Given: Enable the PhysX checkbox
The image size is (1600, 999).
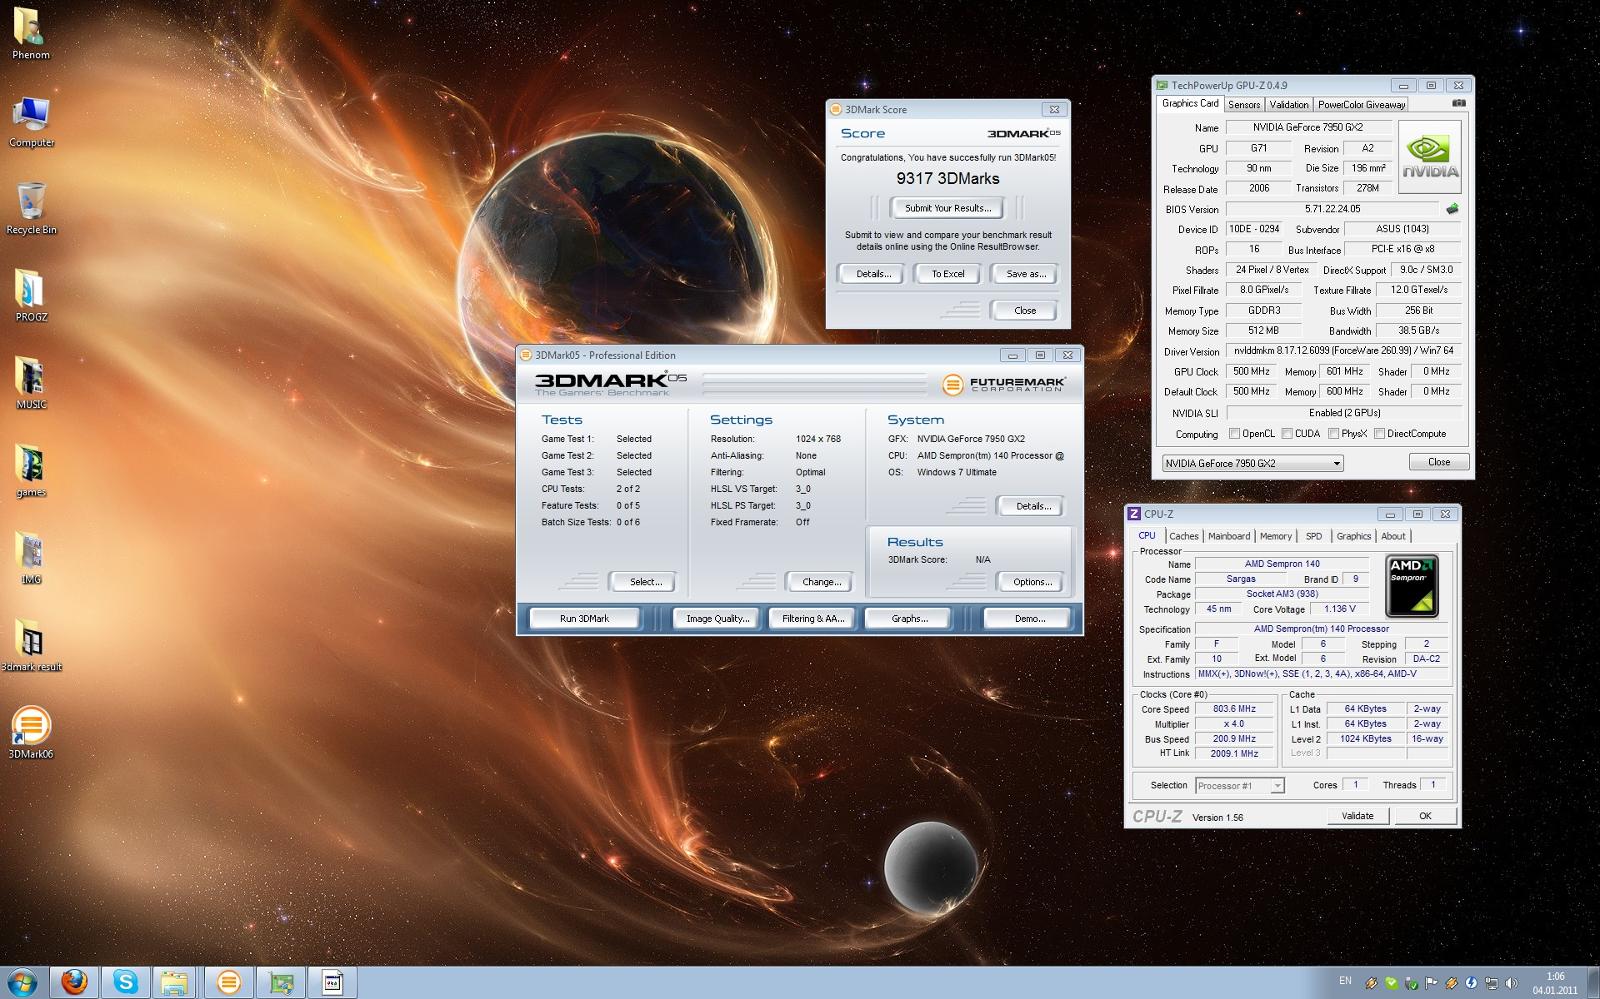Looking at the screenshot, I should click(x=1333, y=434).
